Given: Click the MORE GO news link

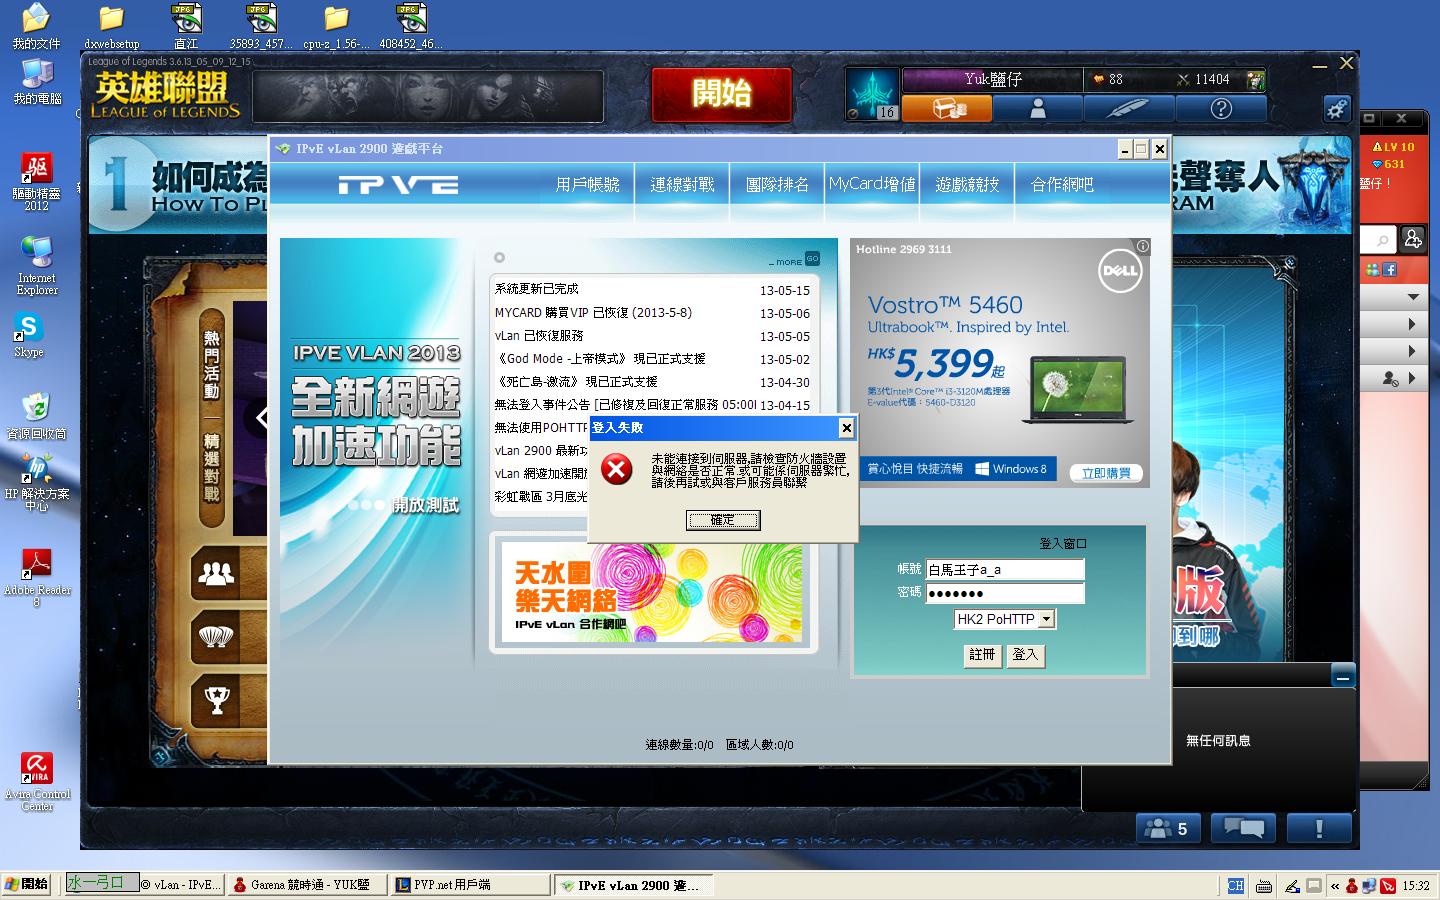Looking at the screenshot, I should point(794,259).
